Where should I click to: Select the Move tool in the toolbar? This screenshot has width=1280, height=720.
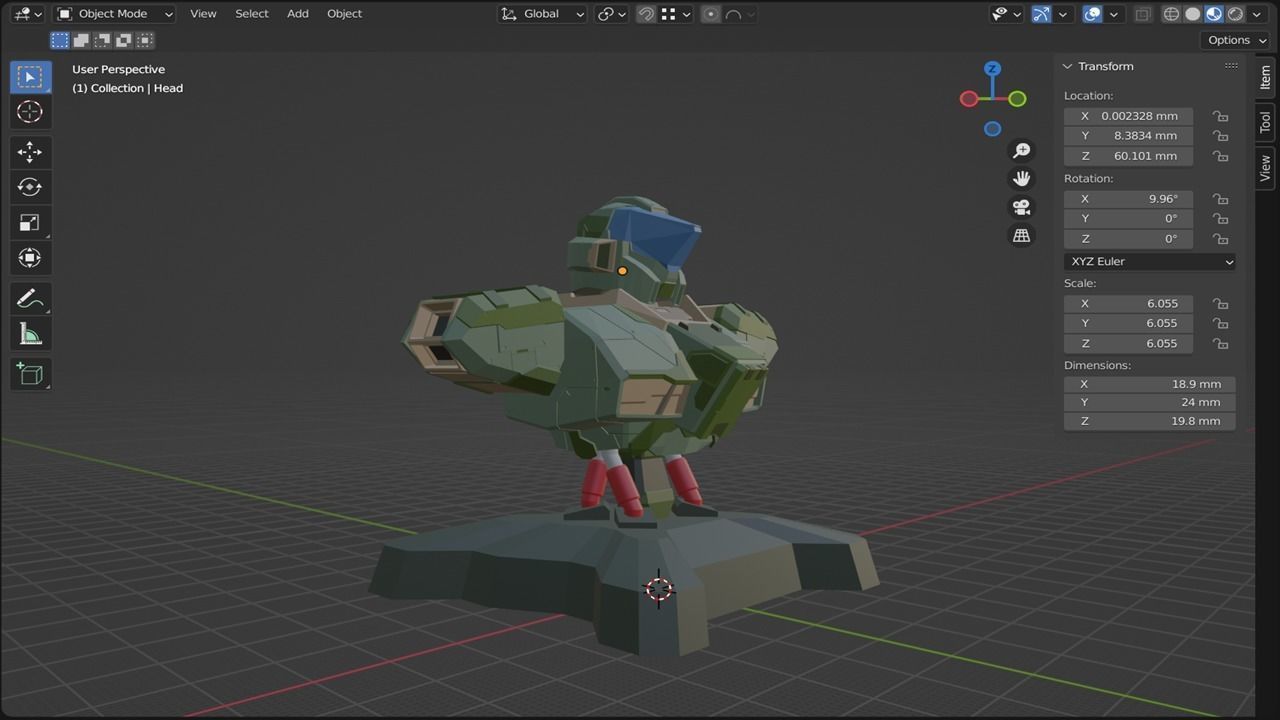click(30, 150)
